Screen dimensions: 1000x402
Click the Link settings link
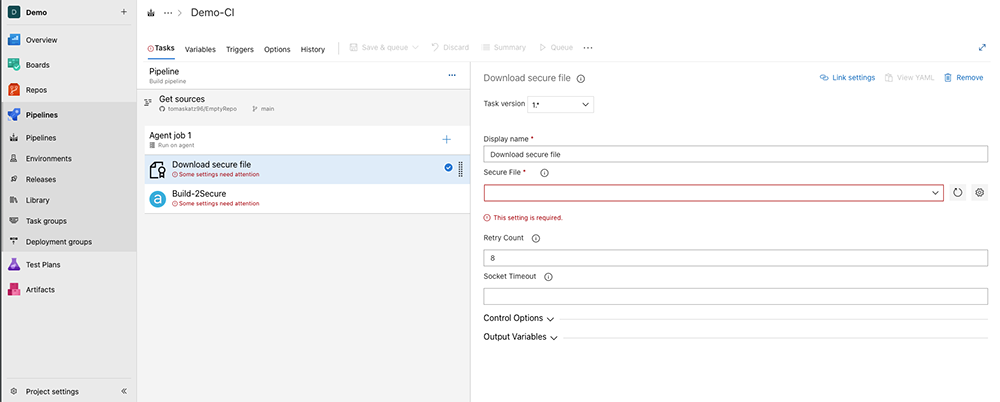(847, 78)
